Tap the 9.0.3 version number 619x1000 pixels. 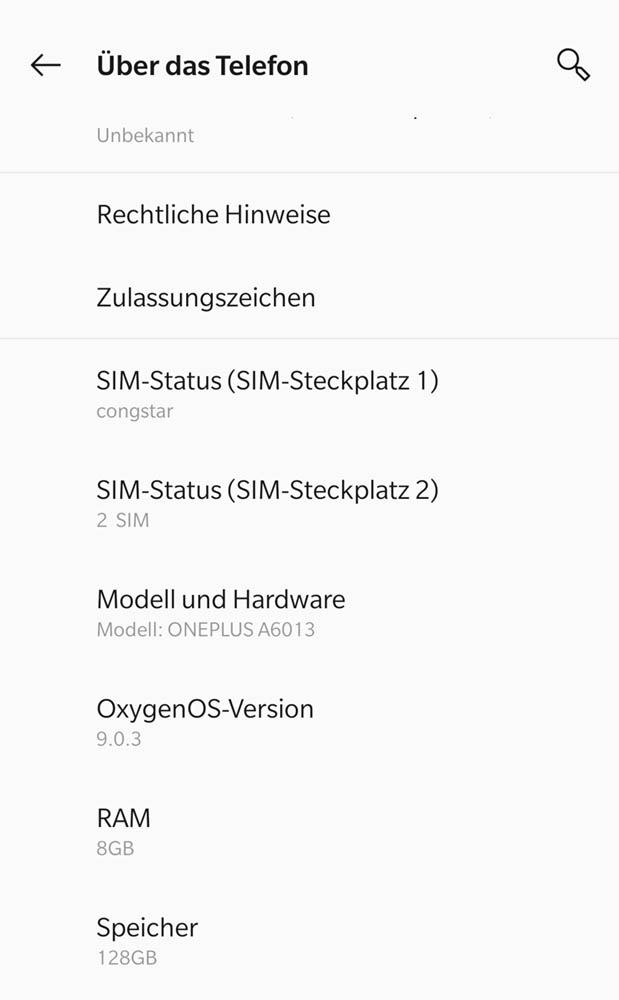pos(118,739)
